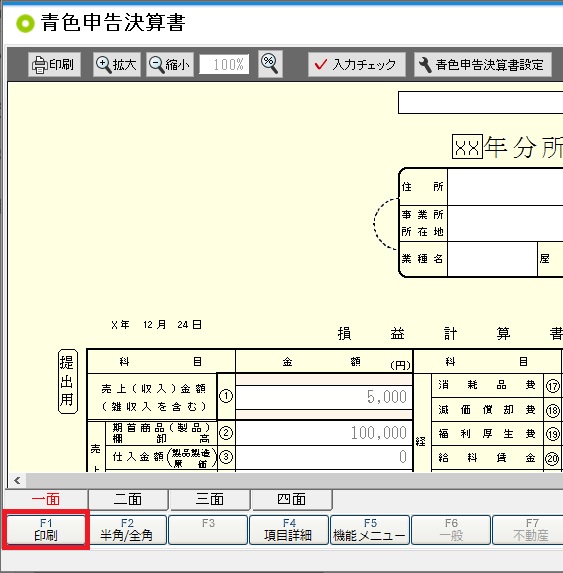The width and height of the screenshot is (563, 573).
Task: Select the 期首商品棚卸高 field showing 100,000
Action: [324, 433]
